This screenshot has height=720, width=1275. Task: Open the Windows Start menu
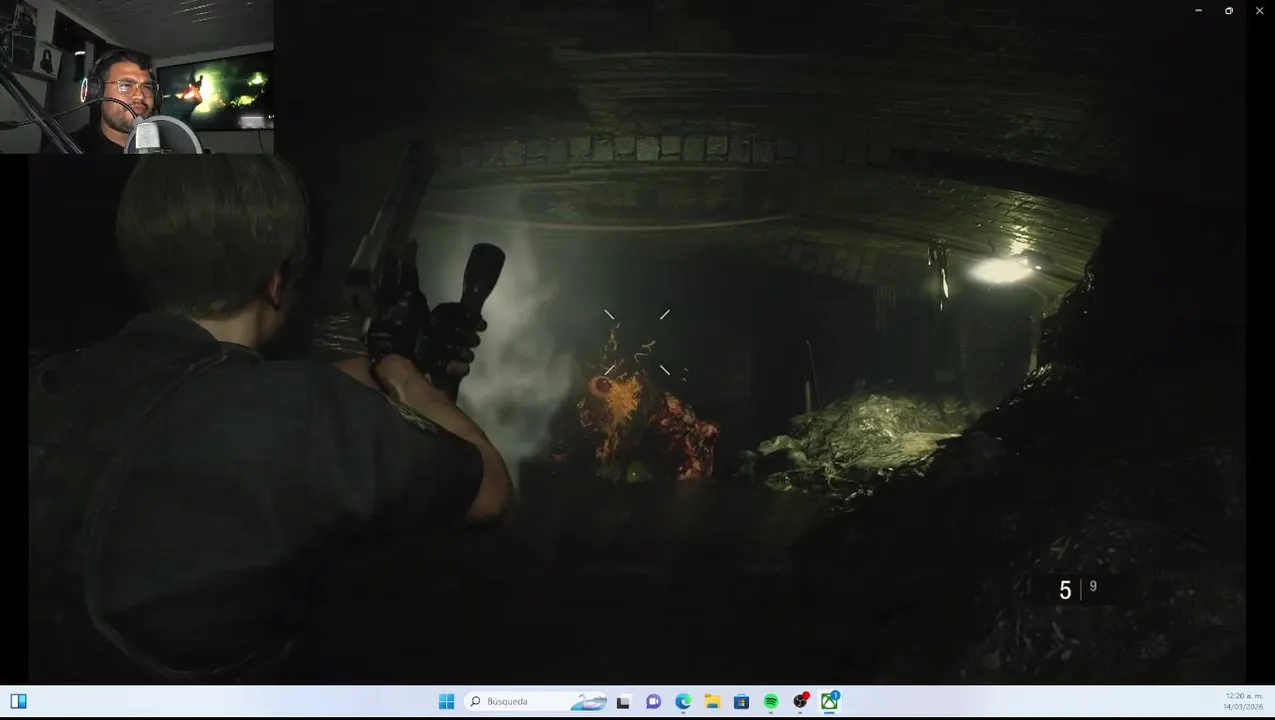click(446, 701)
